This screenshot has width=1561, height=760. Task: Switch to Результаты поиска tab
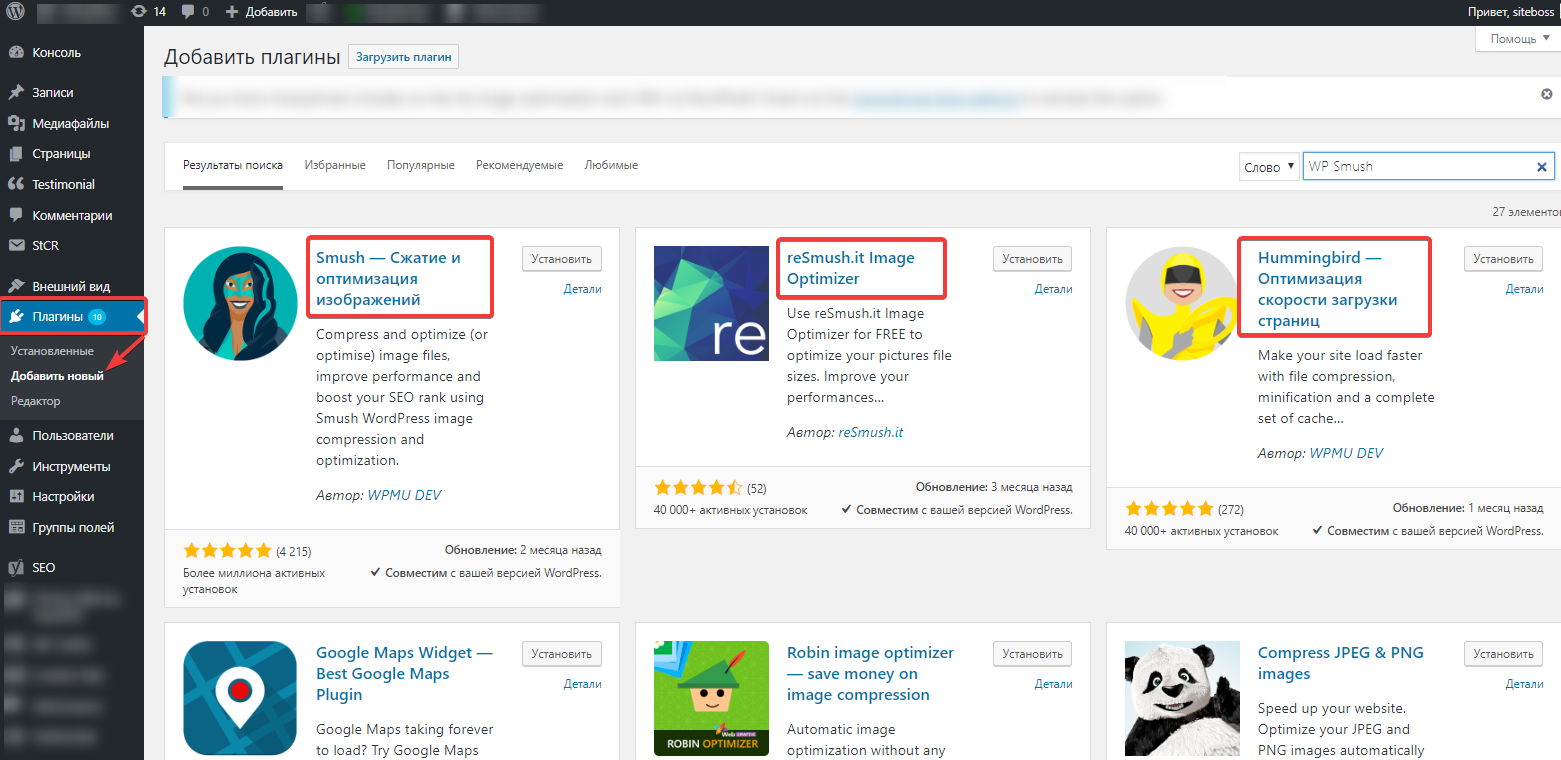(233, 165)
